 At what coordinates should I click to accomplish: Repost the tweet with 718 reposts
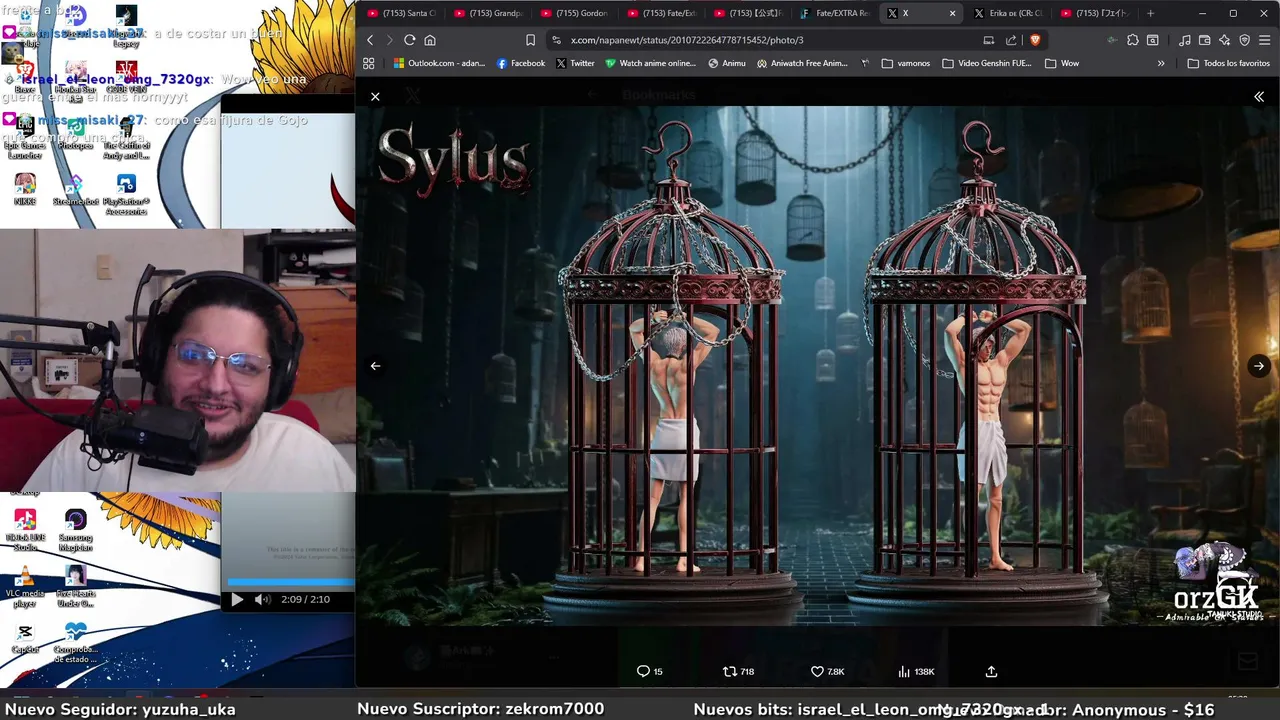tap(738, 672)
